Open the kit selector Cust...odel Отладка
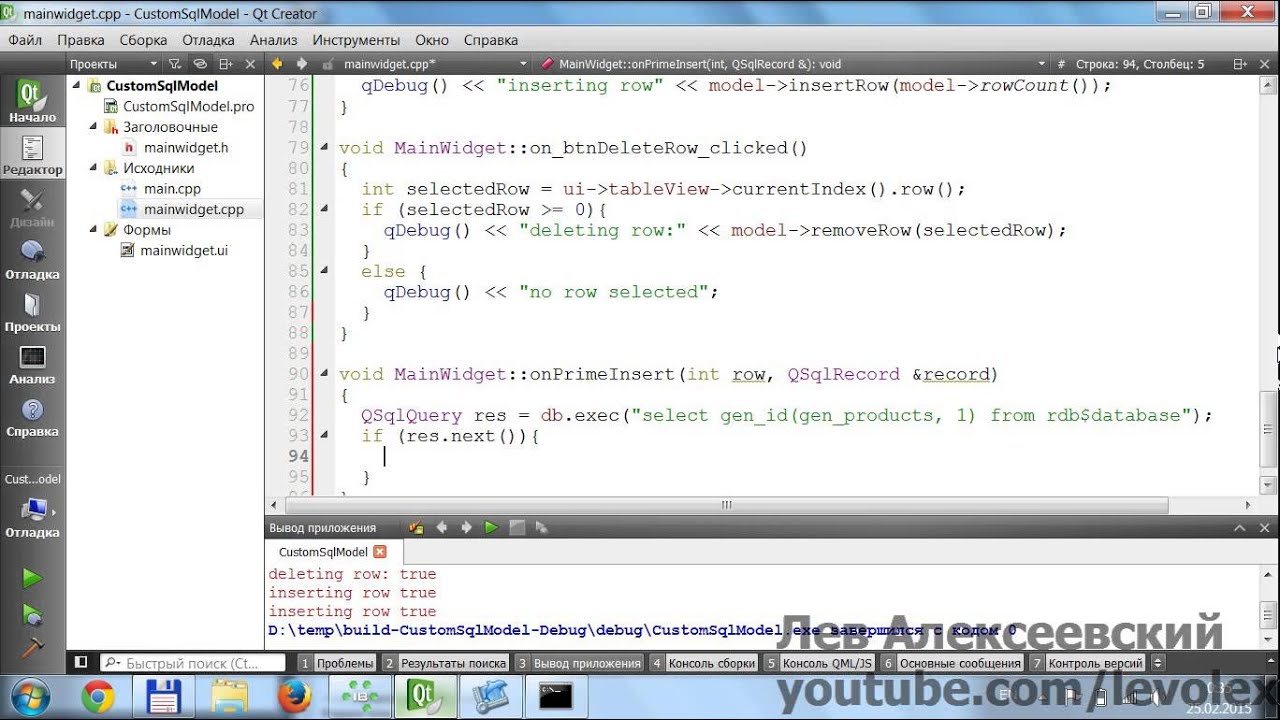The image size is (1280, 720). coord(33,506)
